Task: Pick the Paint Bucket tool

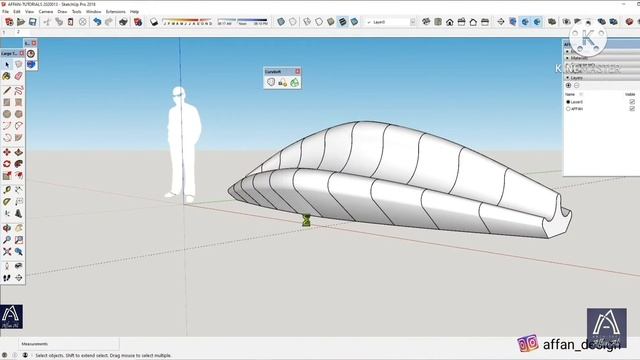Action: pyautogui.click(x=7, y=76)
